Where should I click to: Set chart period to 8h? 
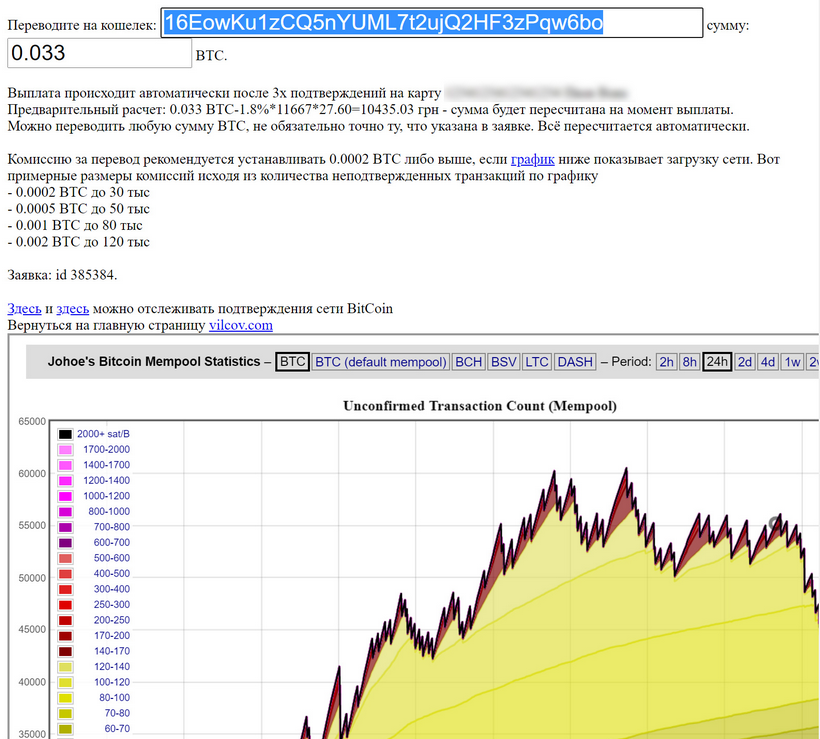(x=690, y=362)
